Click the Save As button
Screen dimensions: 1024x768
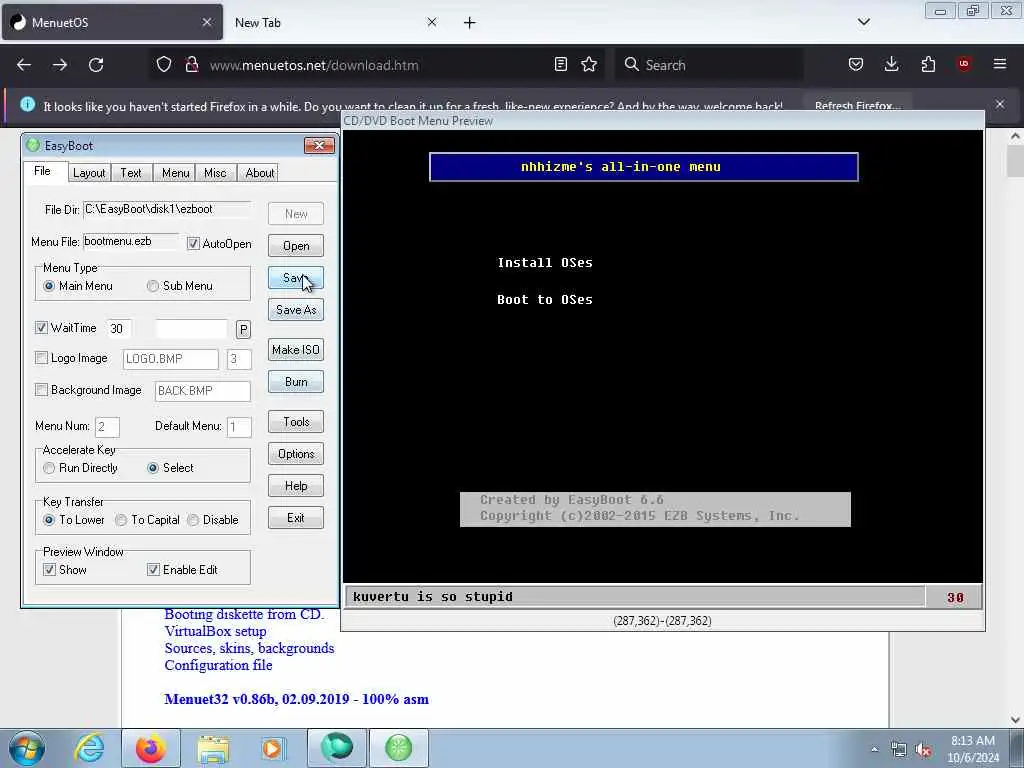click(296, 310)
